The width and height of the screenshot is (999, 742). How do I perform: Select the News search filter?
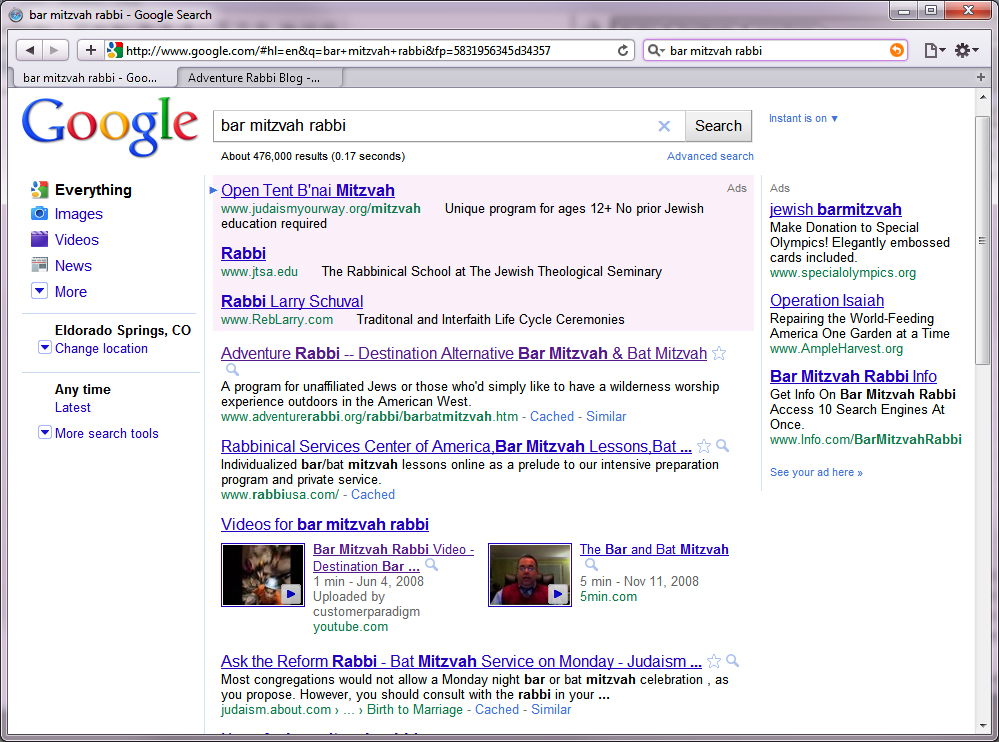click(73, 266)
